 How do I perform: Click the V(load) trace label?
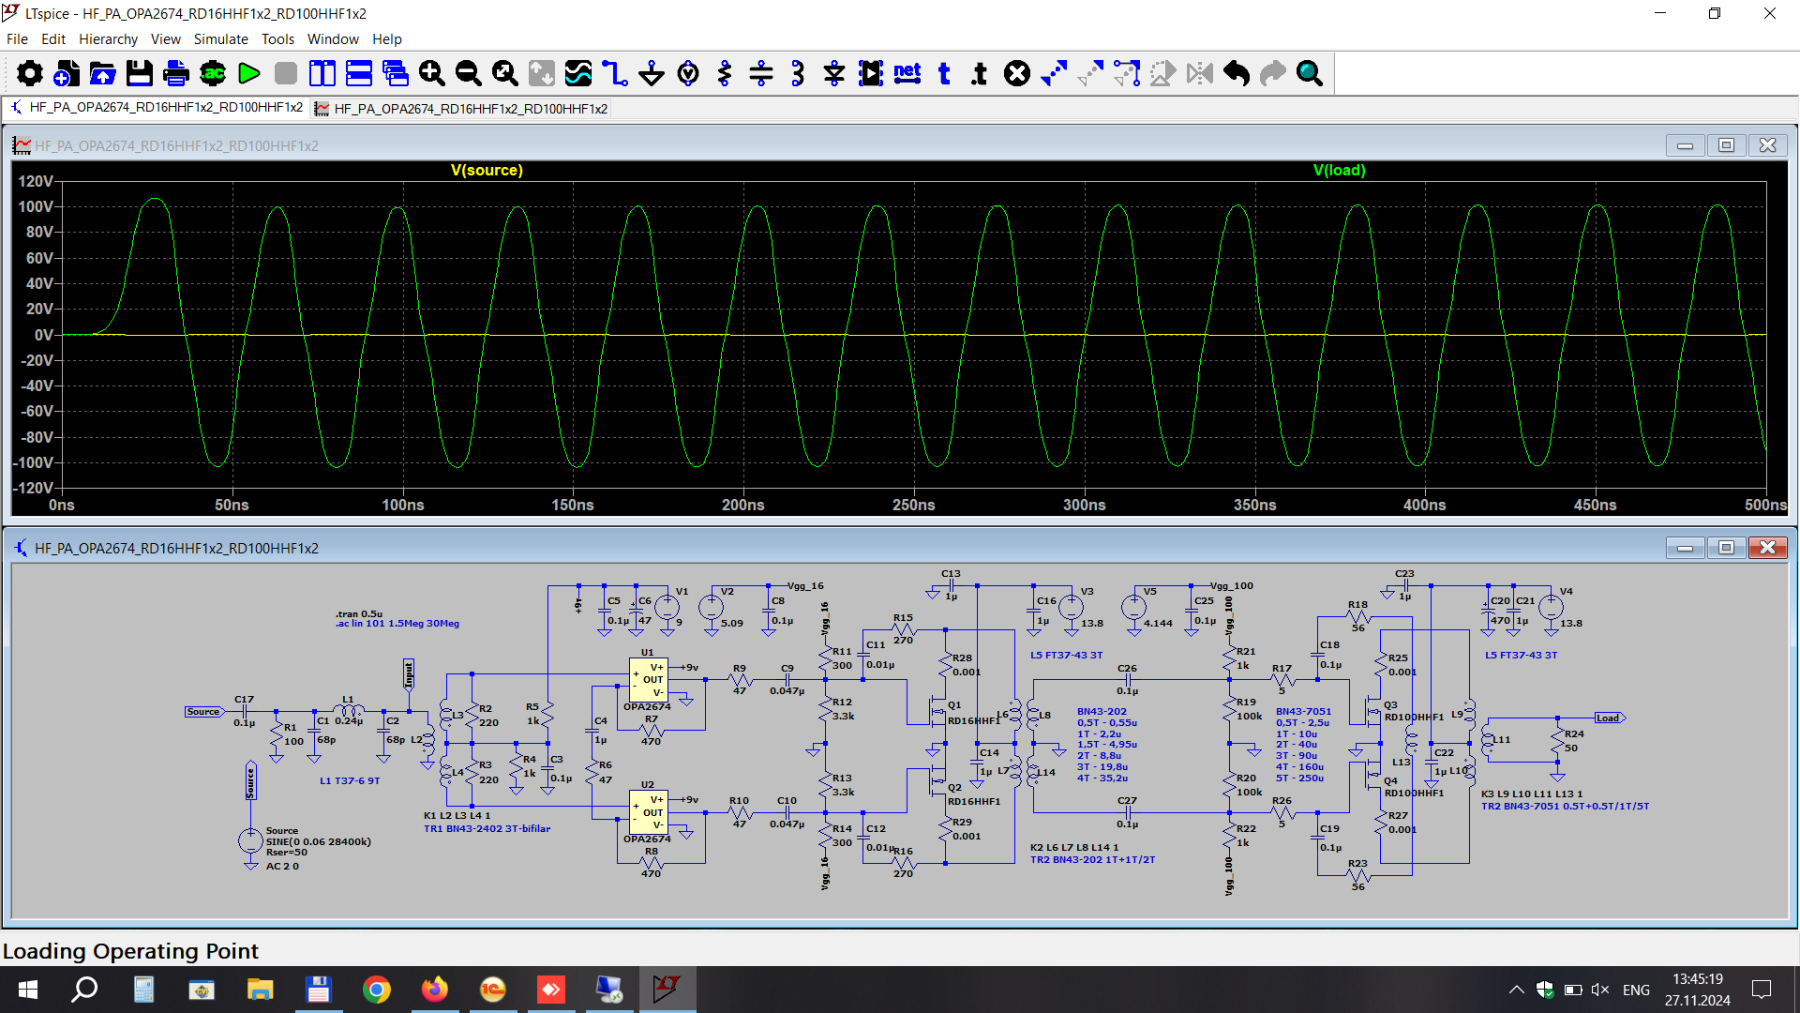coord(1339,170)
